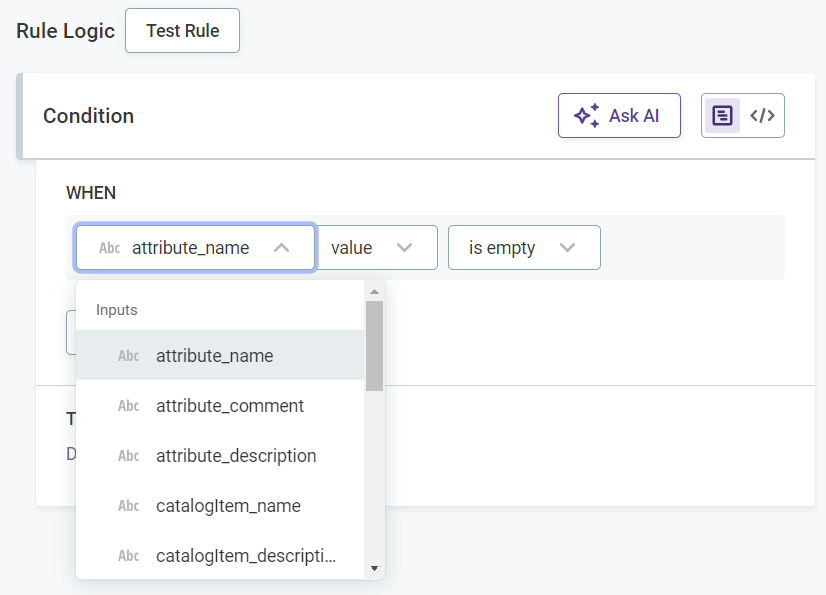Switch to the visual form editor view
The height and width of the screenshot is (595, 826).
click(x=722, y=116)
